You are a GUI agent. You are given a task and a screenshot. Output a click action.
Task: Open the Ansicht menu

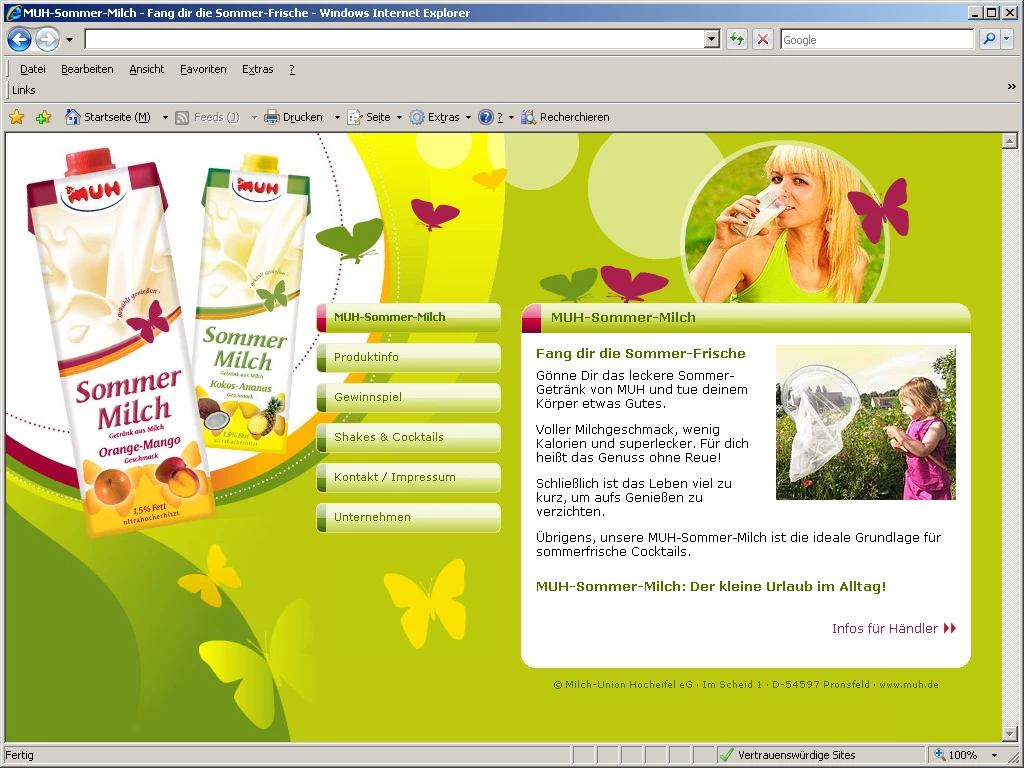click(146, 69)
